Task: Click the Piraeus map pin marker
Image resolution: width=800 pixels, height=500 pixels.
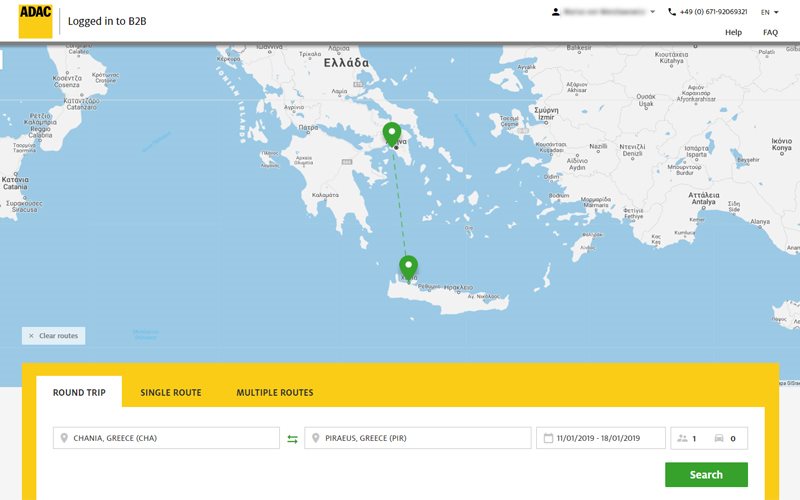Action: pyautogui.click(x=392, y=134)
